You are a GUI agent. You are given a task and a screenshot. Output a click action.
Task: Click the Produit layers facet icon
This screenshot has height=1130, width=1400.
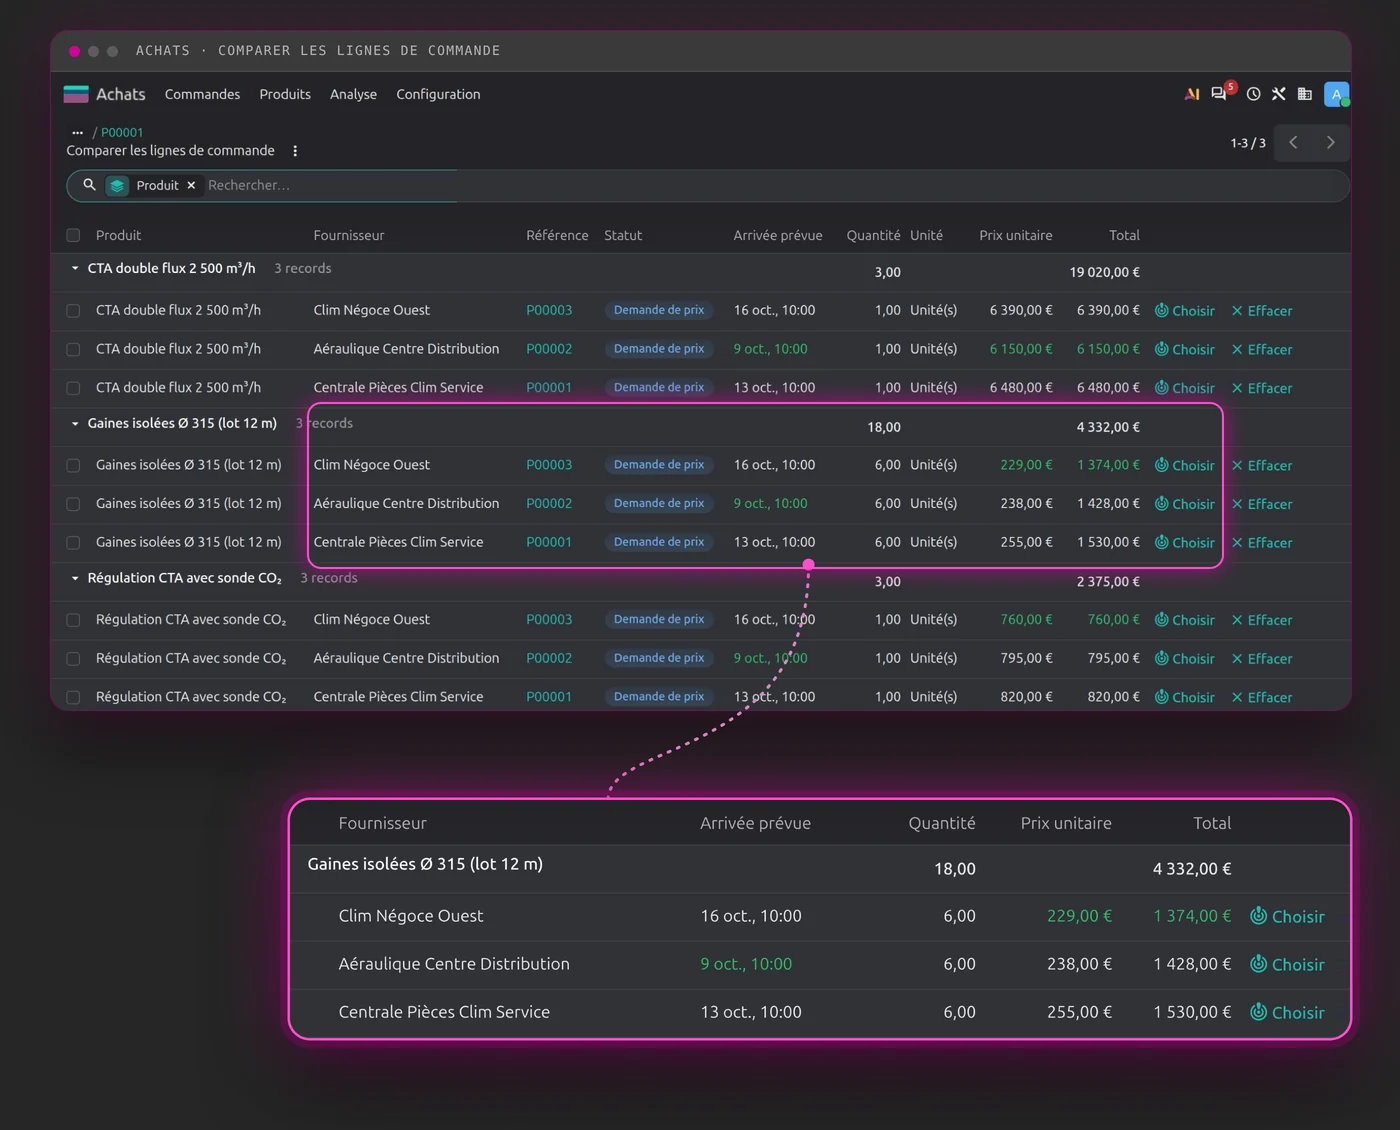coord(117,185)
